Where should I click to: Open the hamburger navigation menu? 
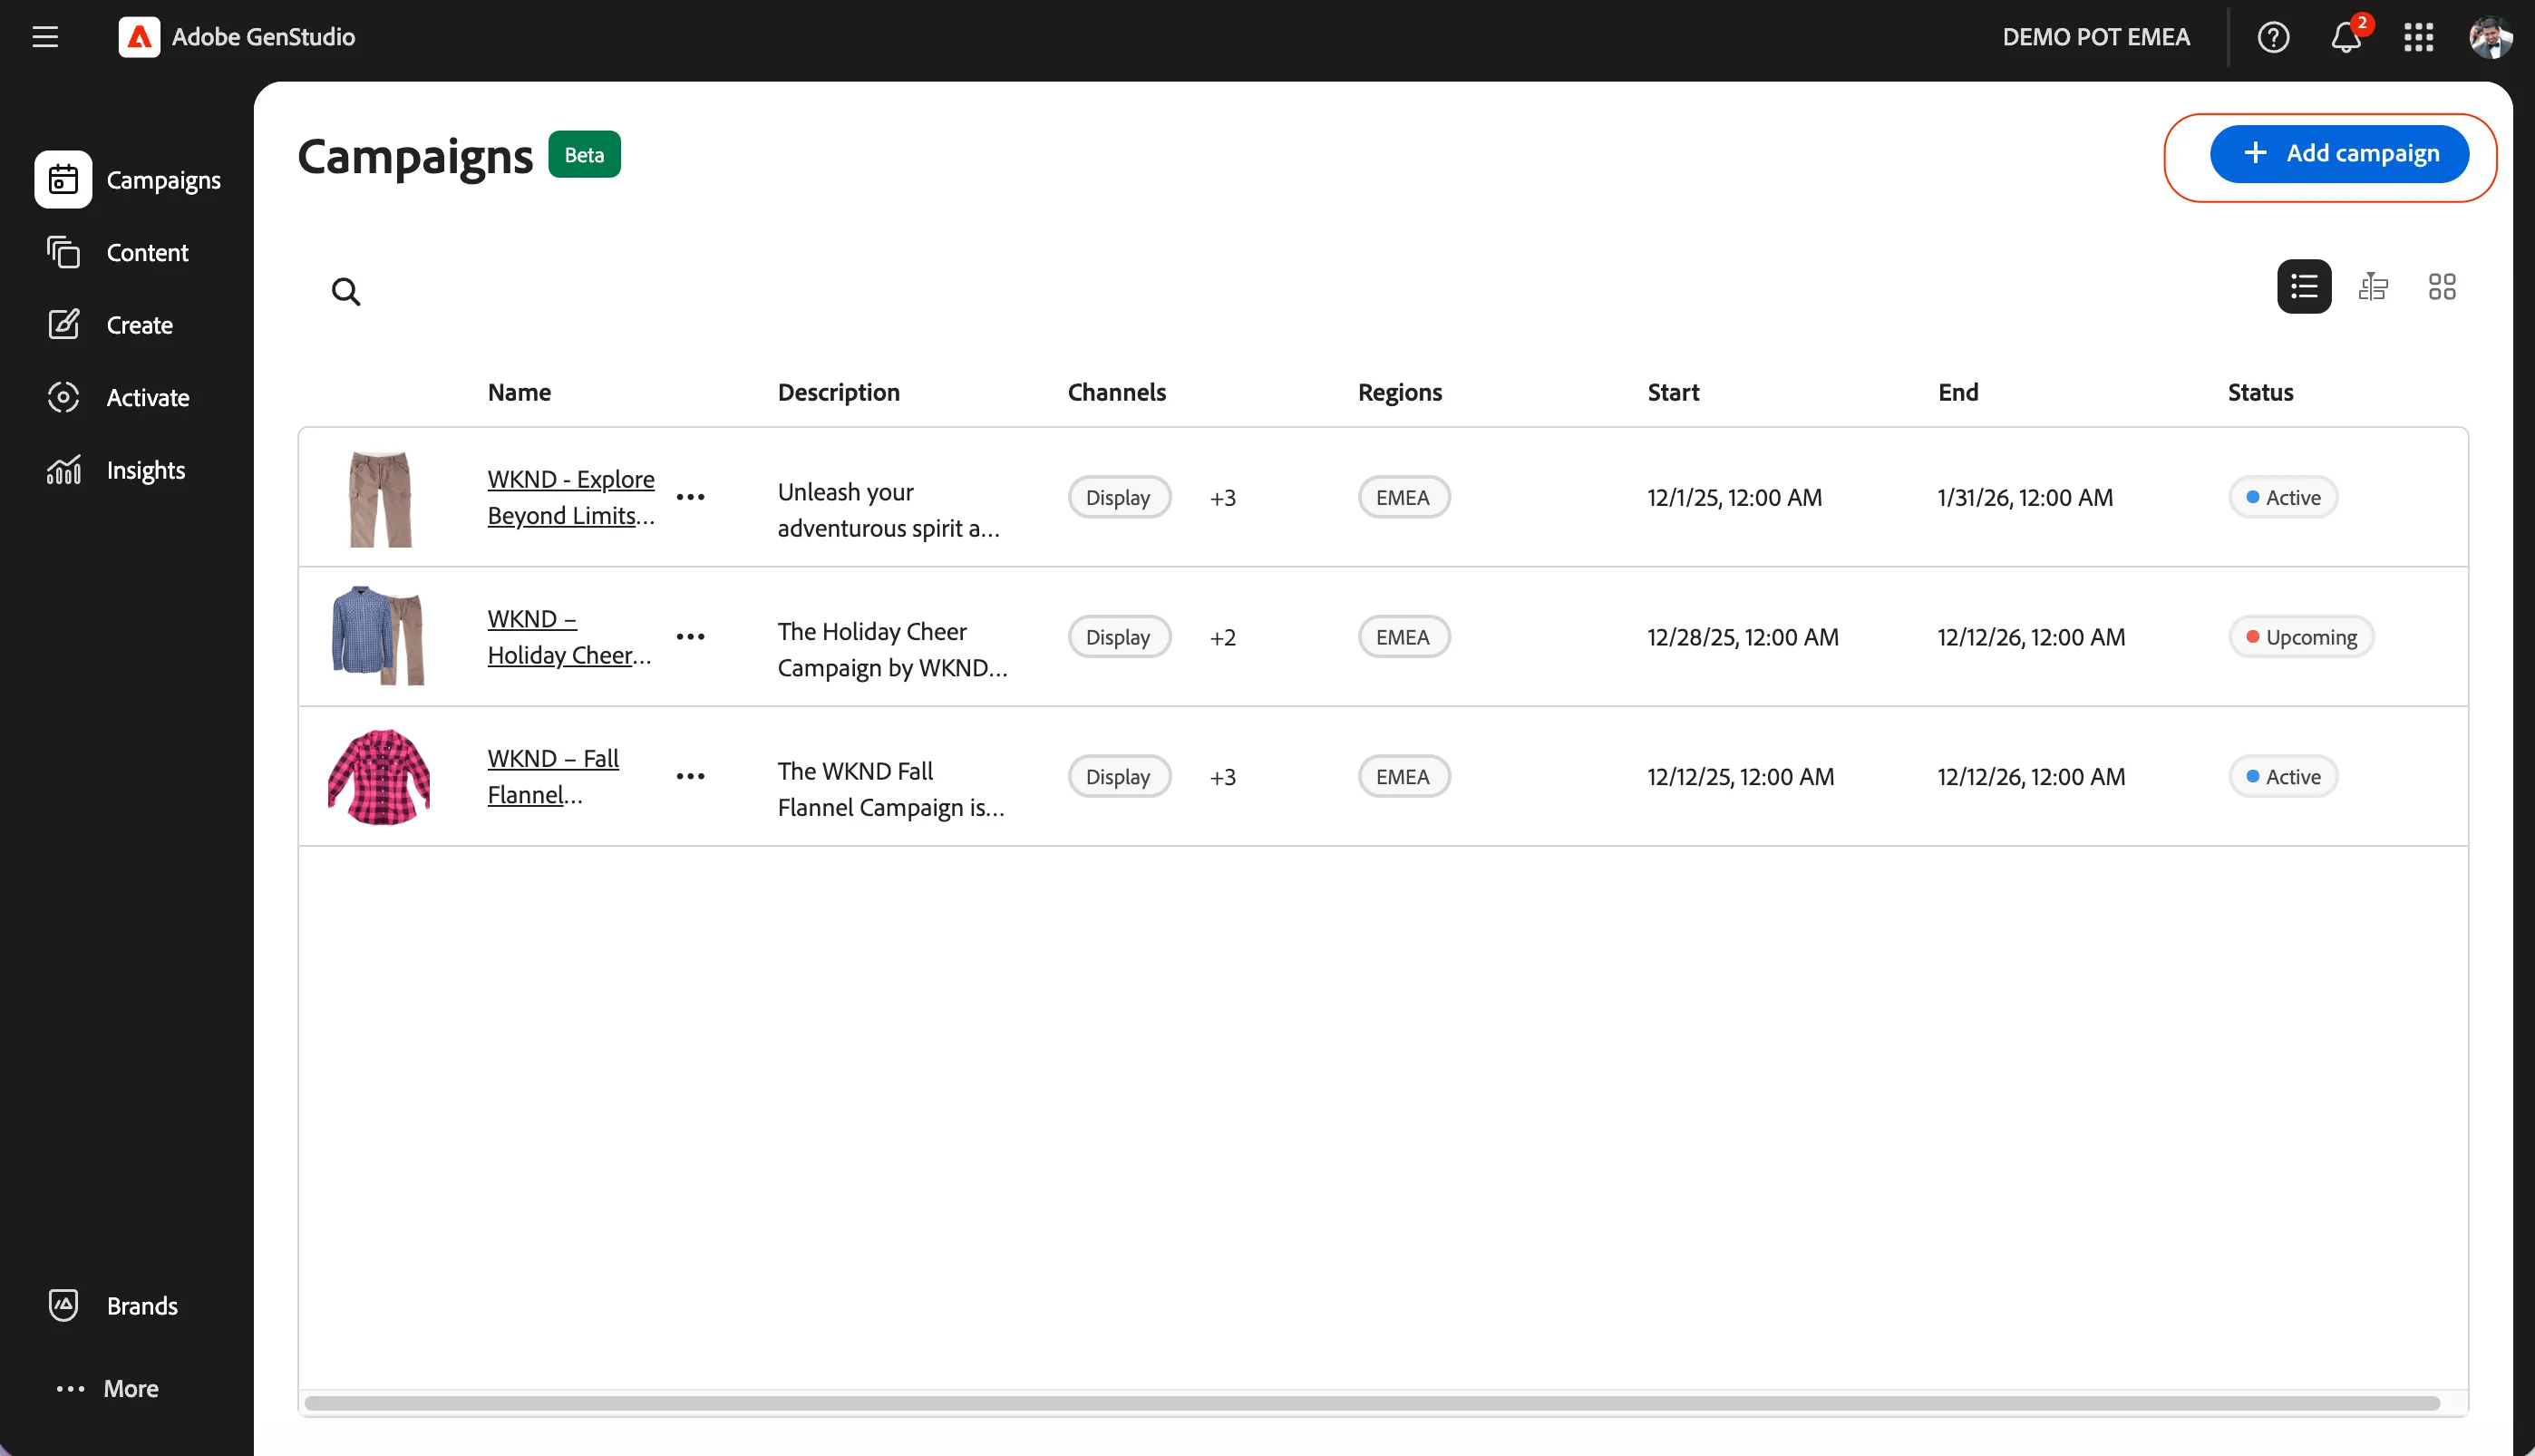45,37
